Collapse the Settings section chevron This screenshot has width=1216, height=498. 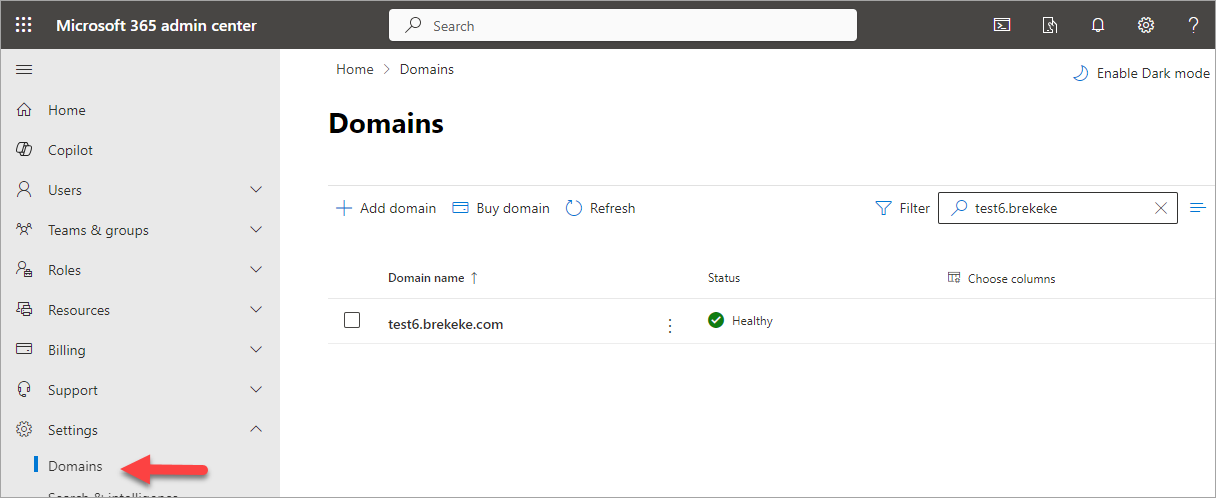tap(256, 429)
